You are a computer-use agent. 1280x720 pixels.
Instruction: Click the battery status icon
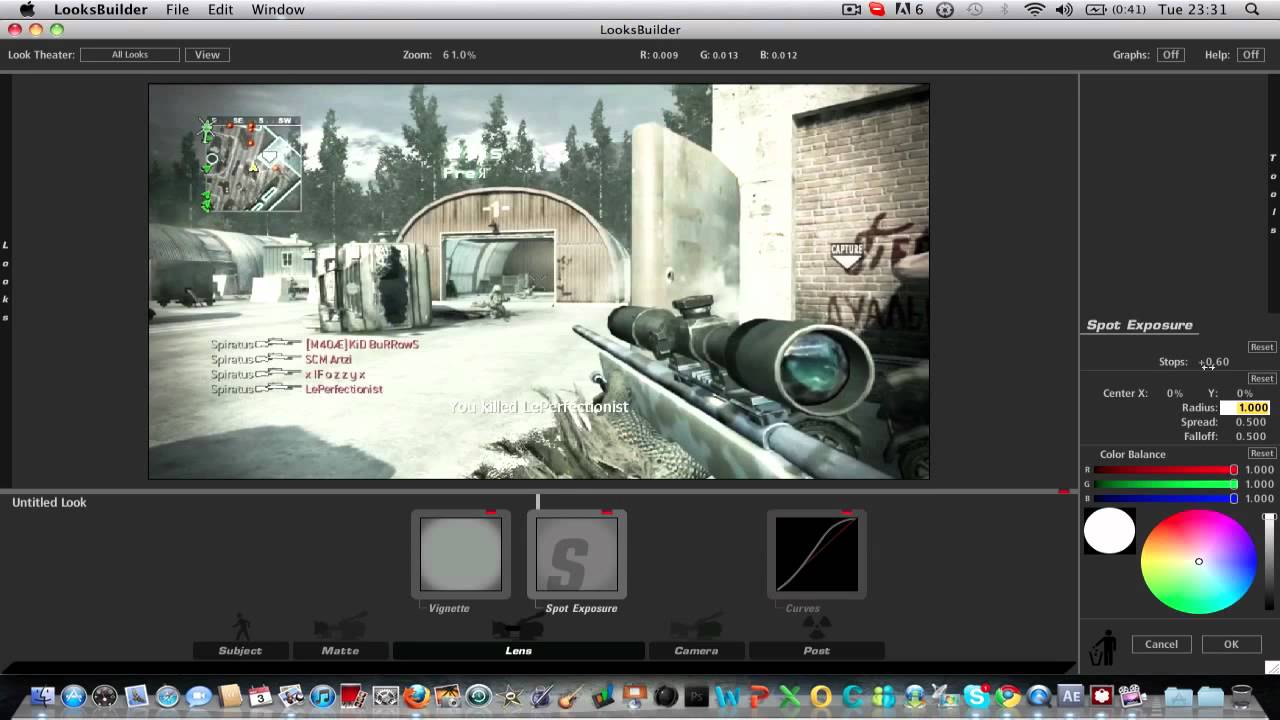coord(1096,10)
